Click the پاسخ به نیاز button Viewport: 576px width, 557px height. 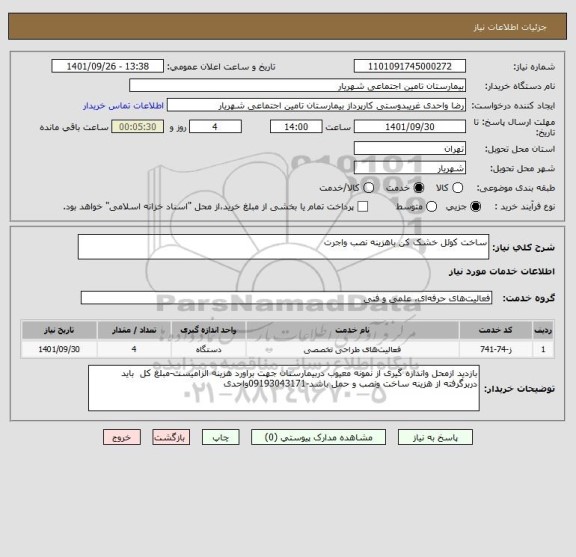(435, 437)
